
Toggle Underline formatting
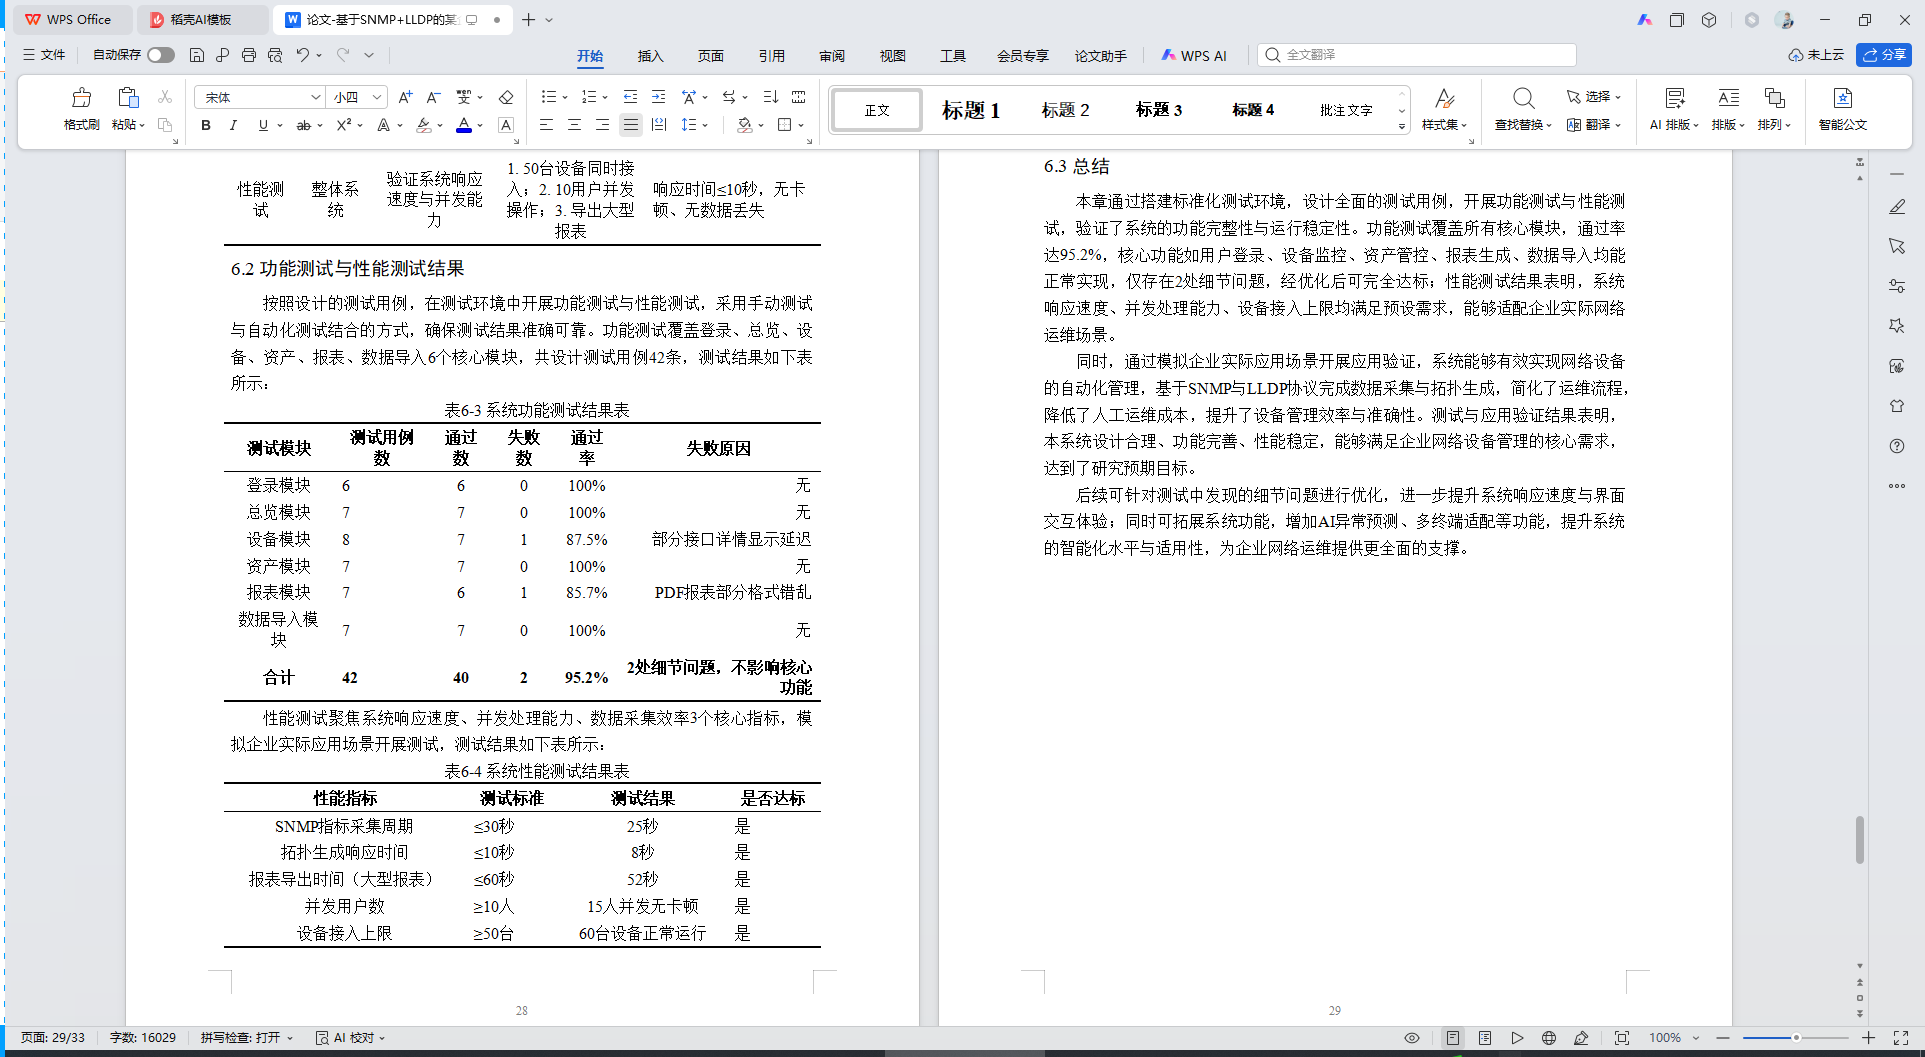263,125
